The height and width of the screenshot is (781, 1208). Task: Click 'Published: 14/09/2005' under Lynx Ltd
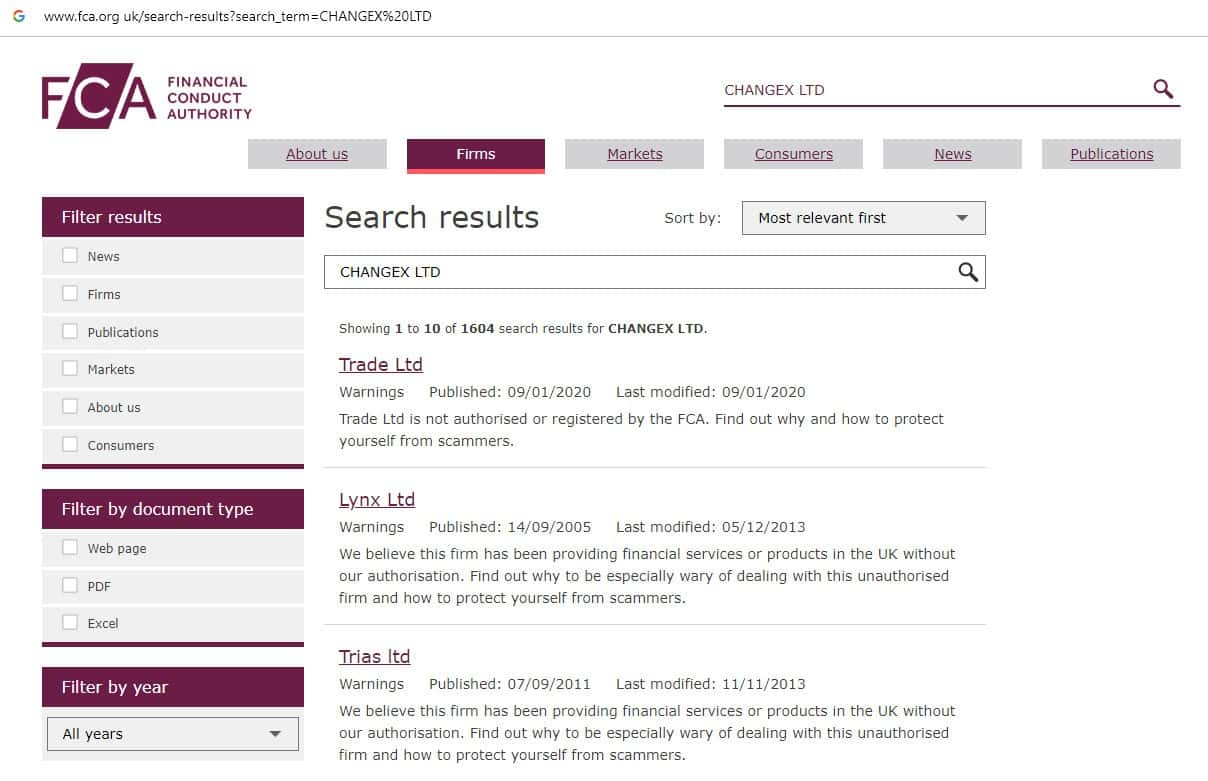coord(510,527)
